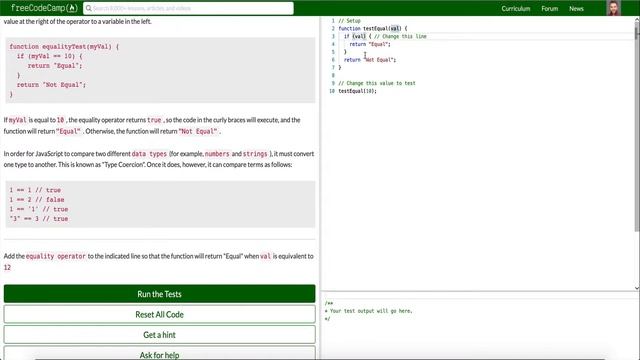Click 'if (myVal == 10) {' example line
The width and height of the screenshot is (640, 360).
click(49, 56)
